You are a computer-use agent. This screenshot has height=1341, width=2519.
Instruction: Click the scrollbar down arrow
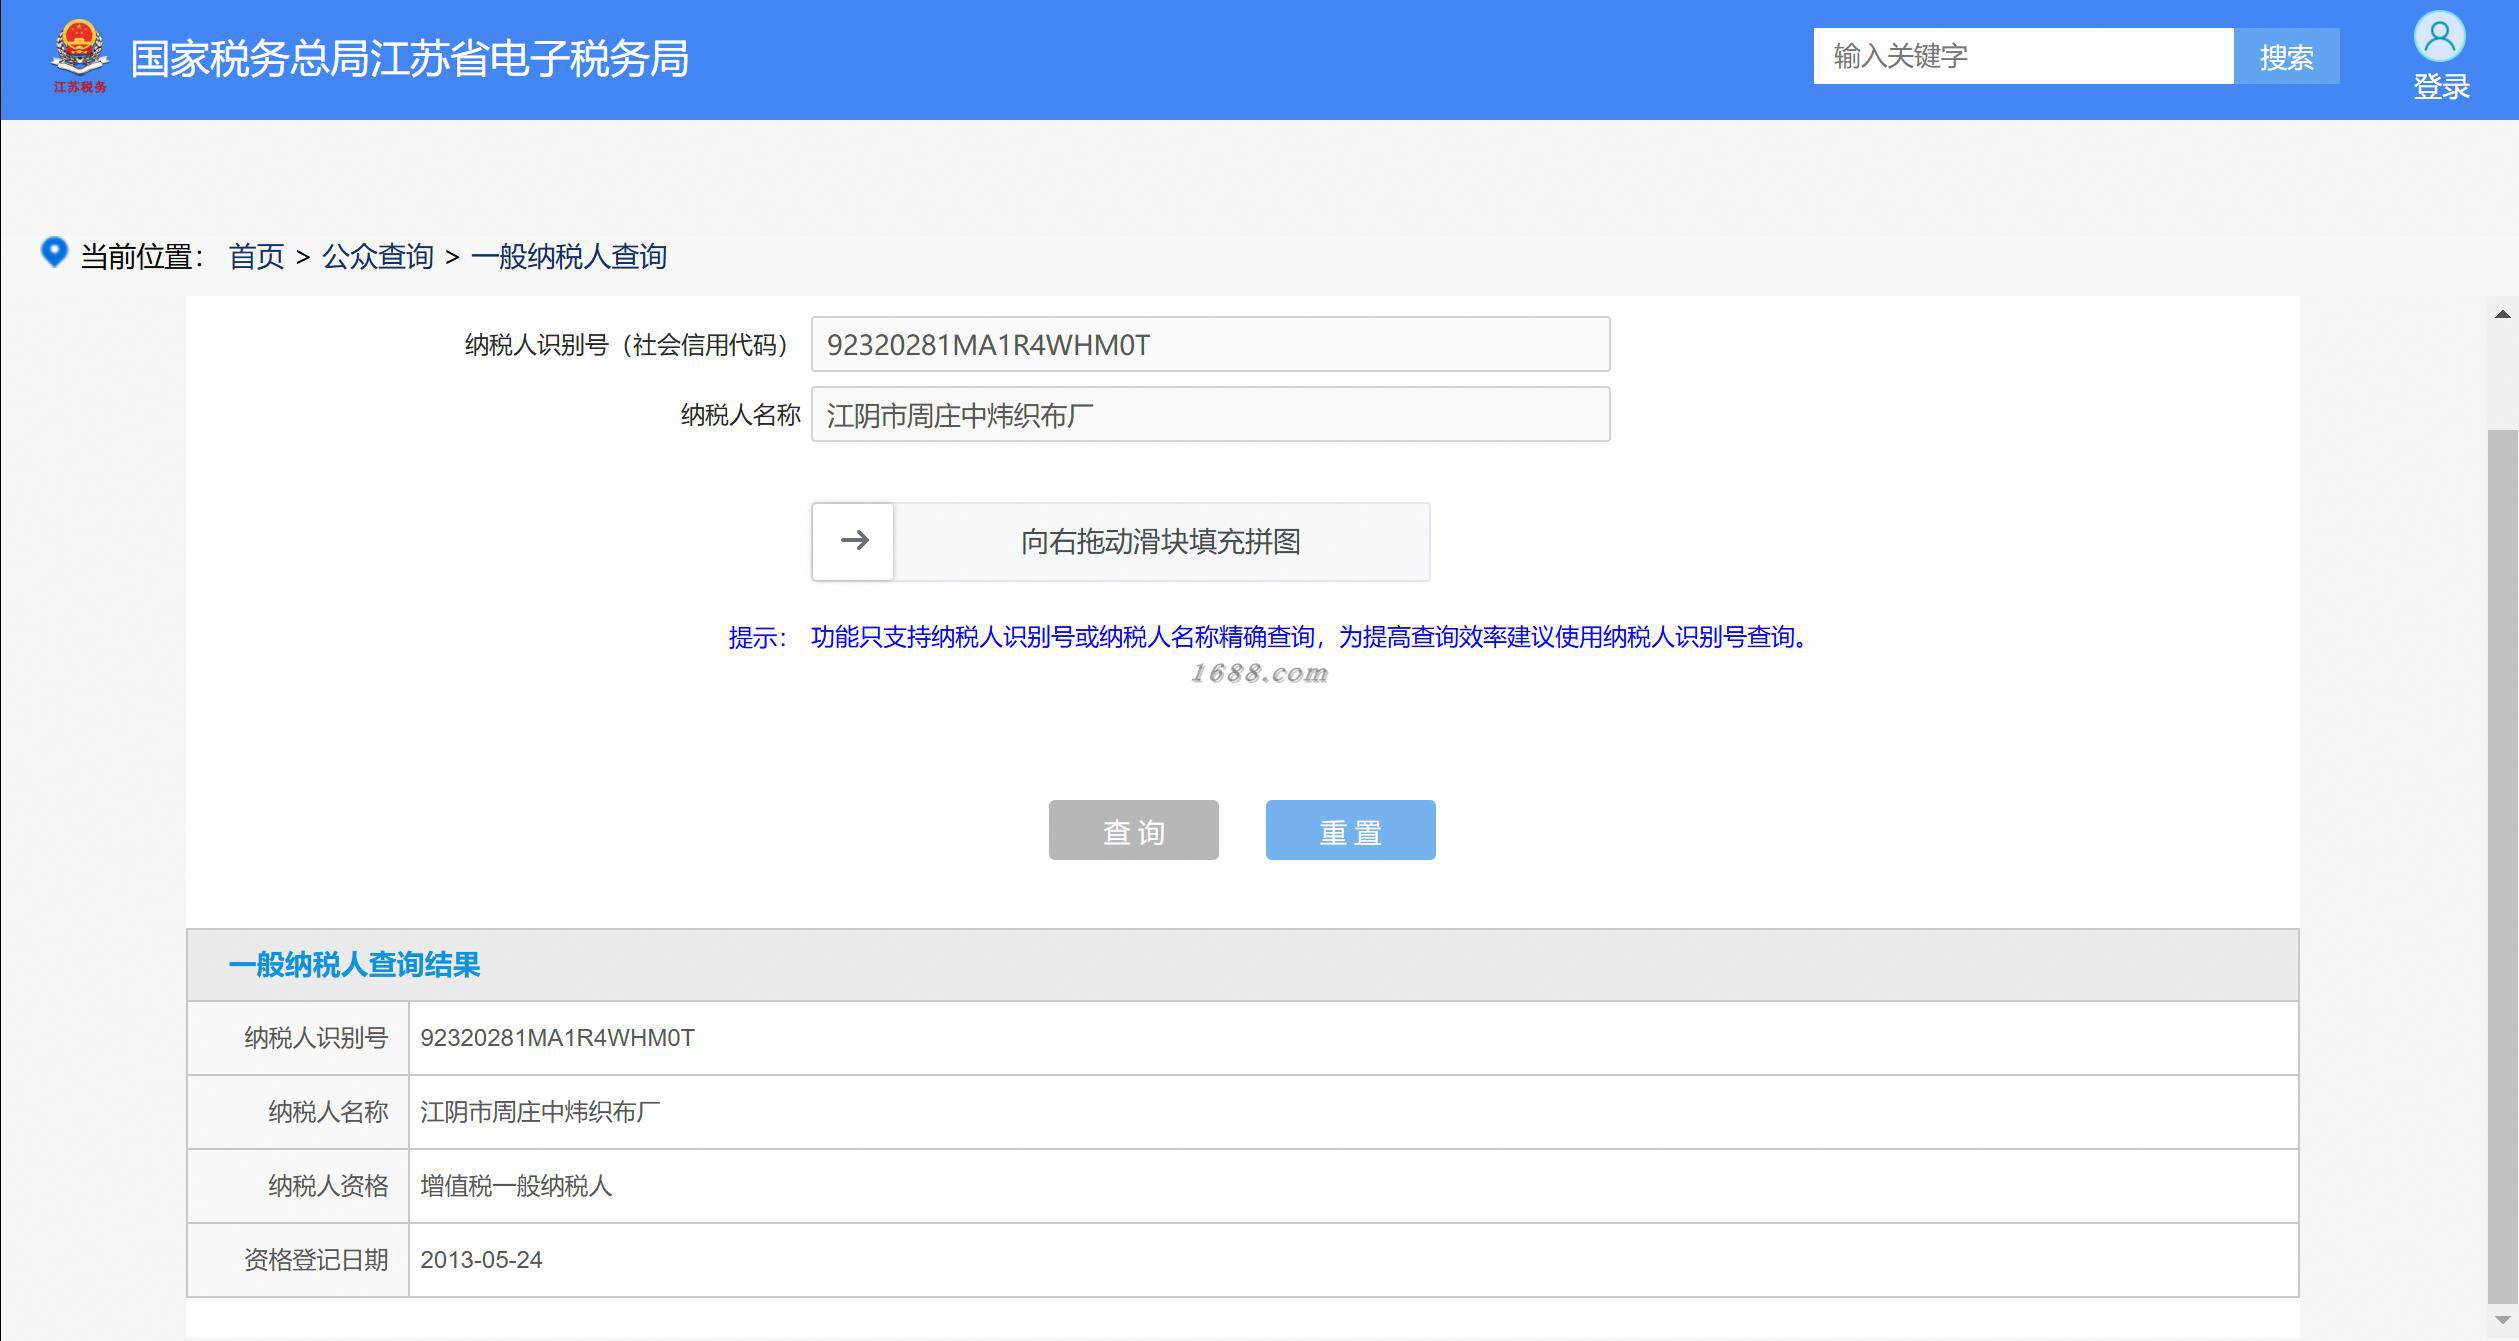point(2502,1320)
